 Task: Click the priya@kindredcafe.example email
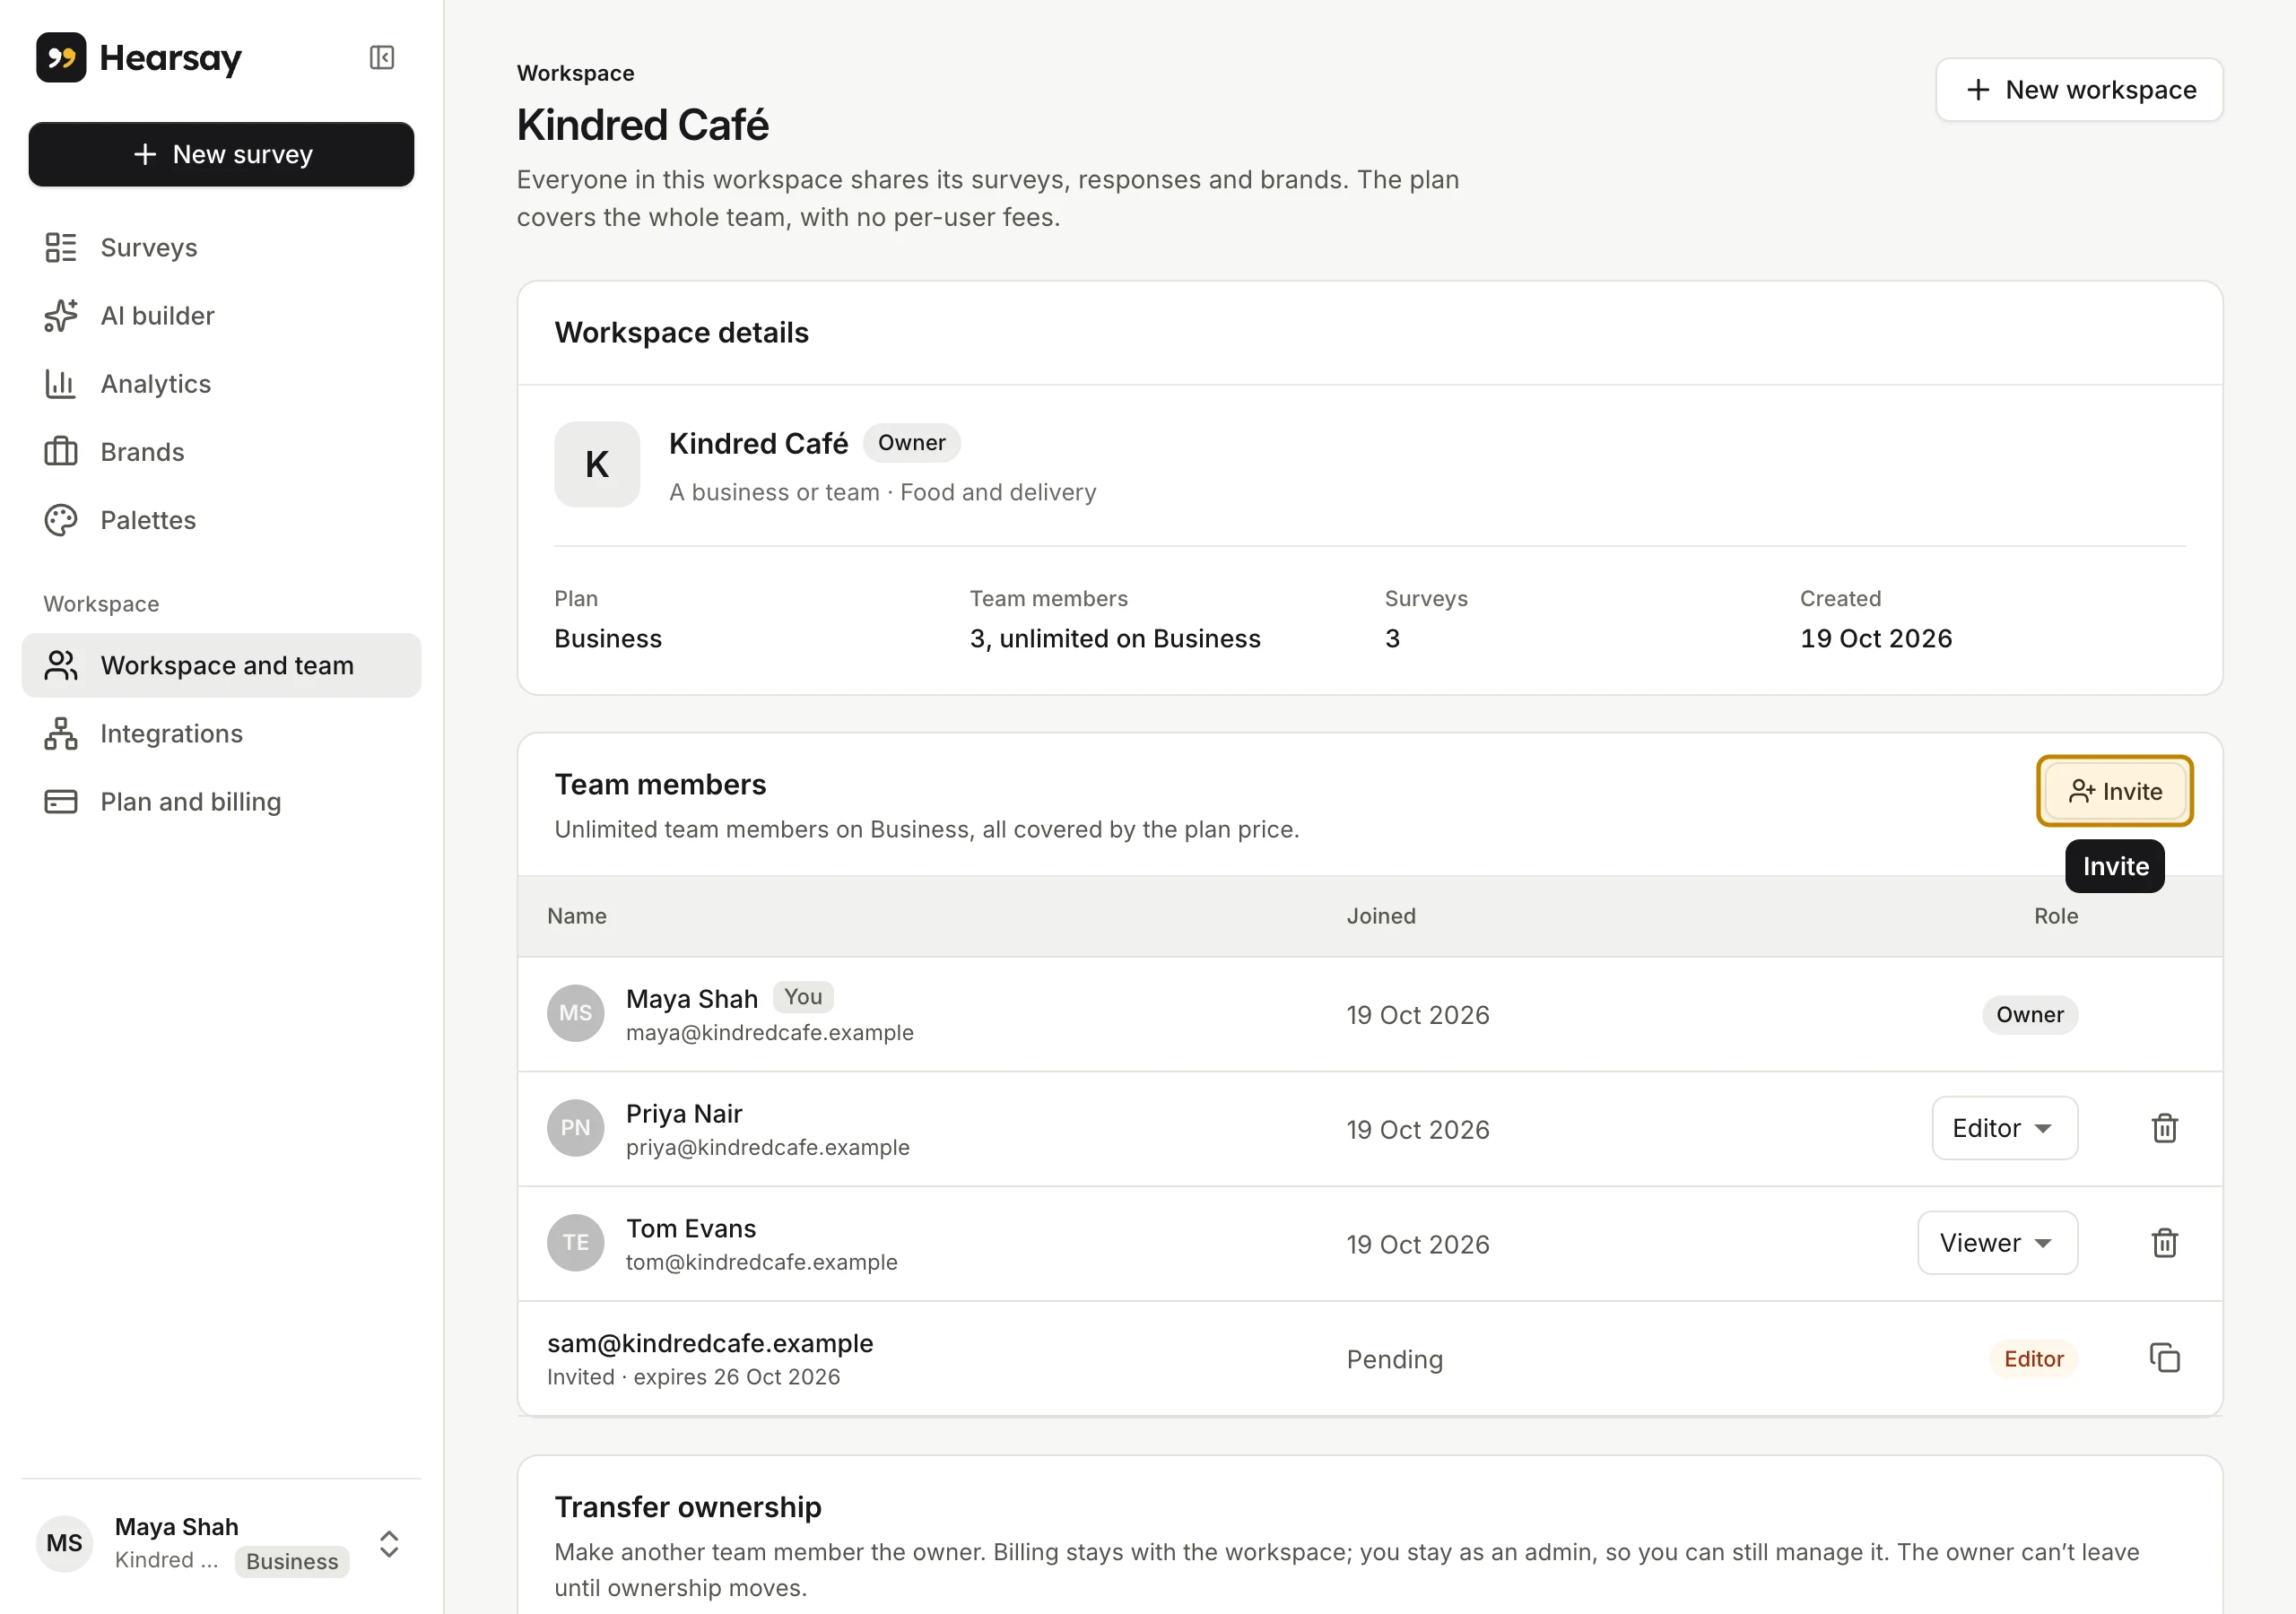(x=767, y=1147)
